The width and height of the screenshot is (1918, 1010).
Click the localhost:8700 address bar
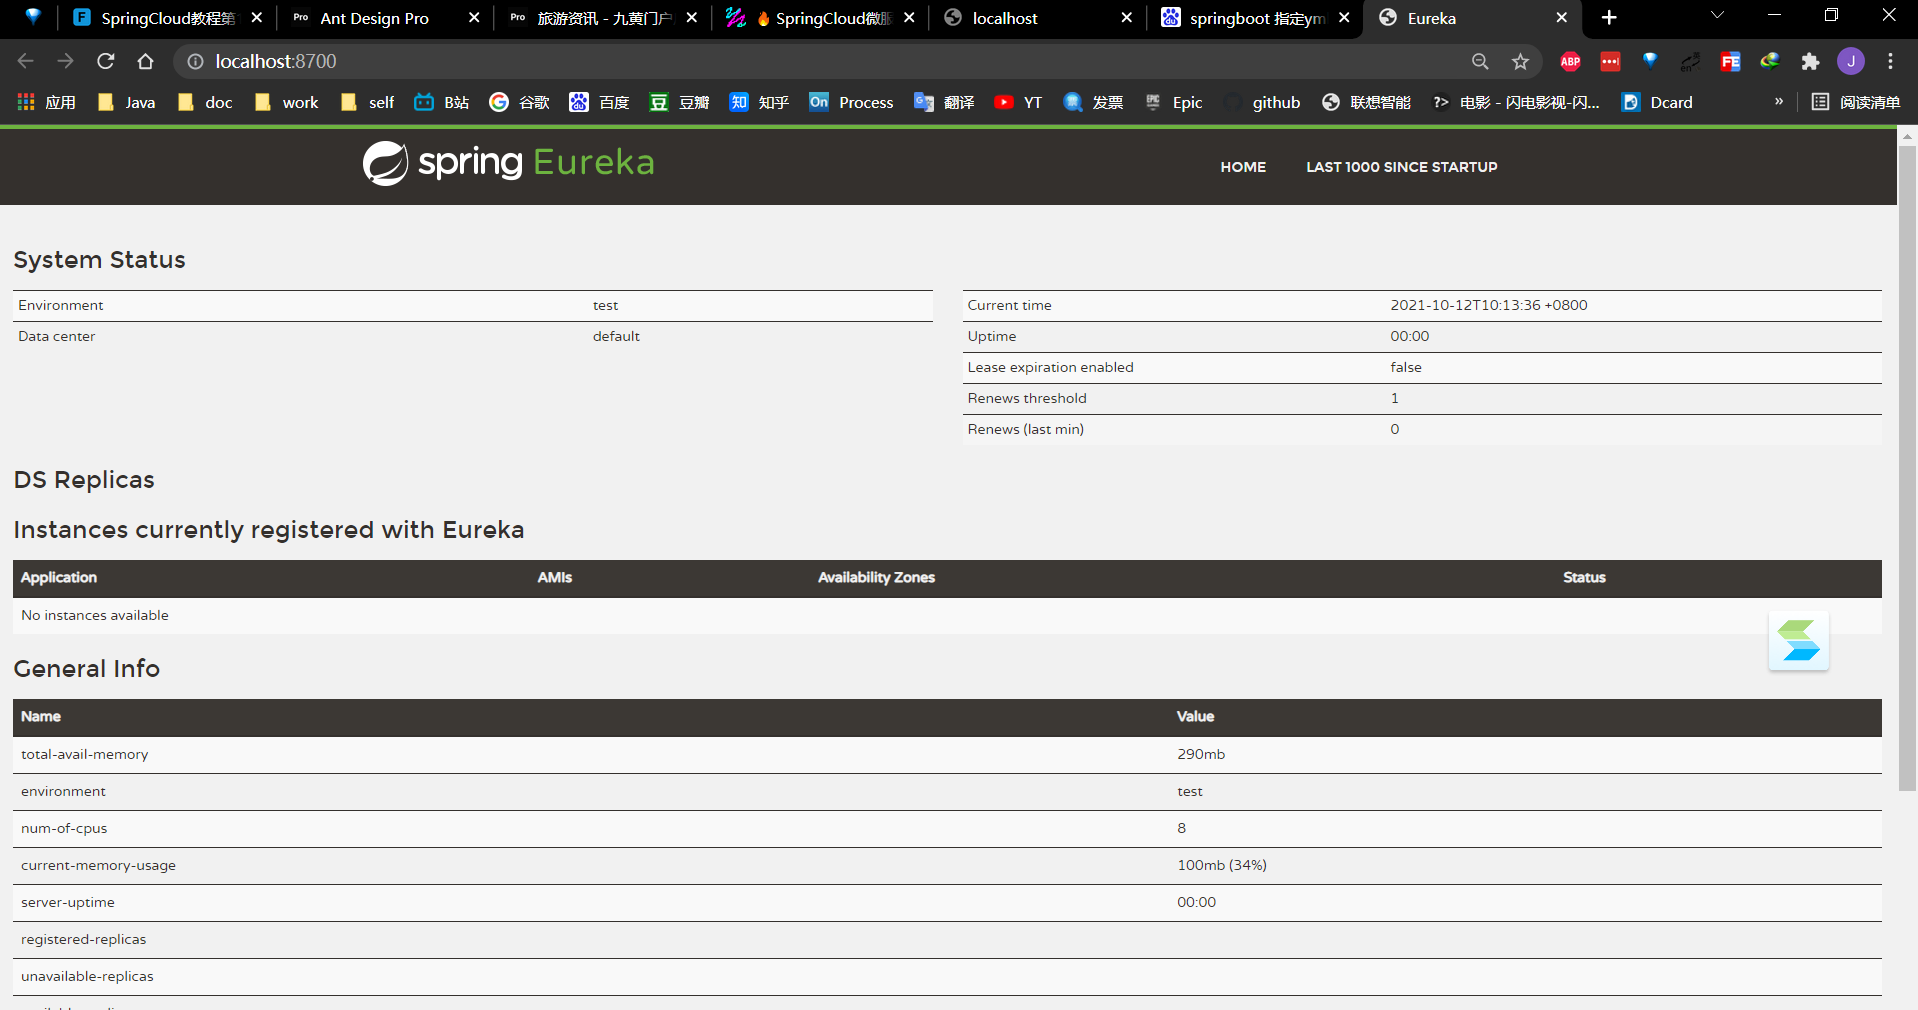830,61
